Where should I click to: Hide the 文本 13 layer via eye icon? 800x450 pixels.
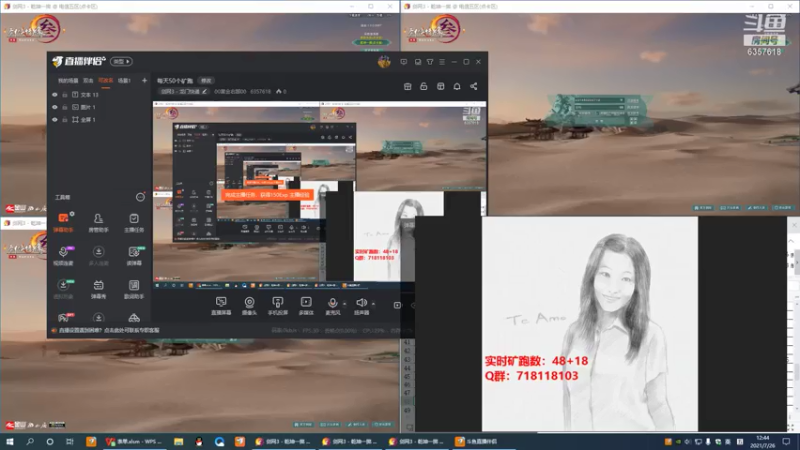pos(55,94)
